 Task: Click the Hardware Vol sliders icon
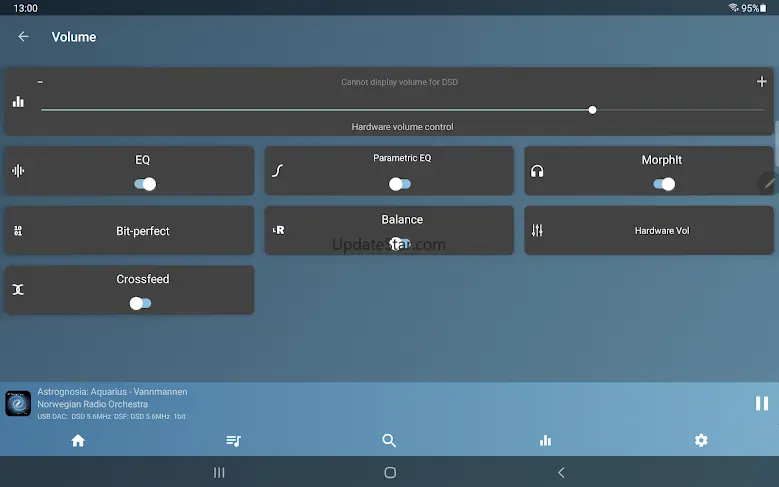pyautogui.click(x=537, y=231)
